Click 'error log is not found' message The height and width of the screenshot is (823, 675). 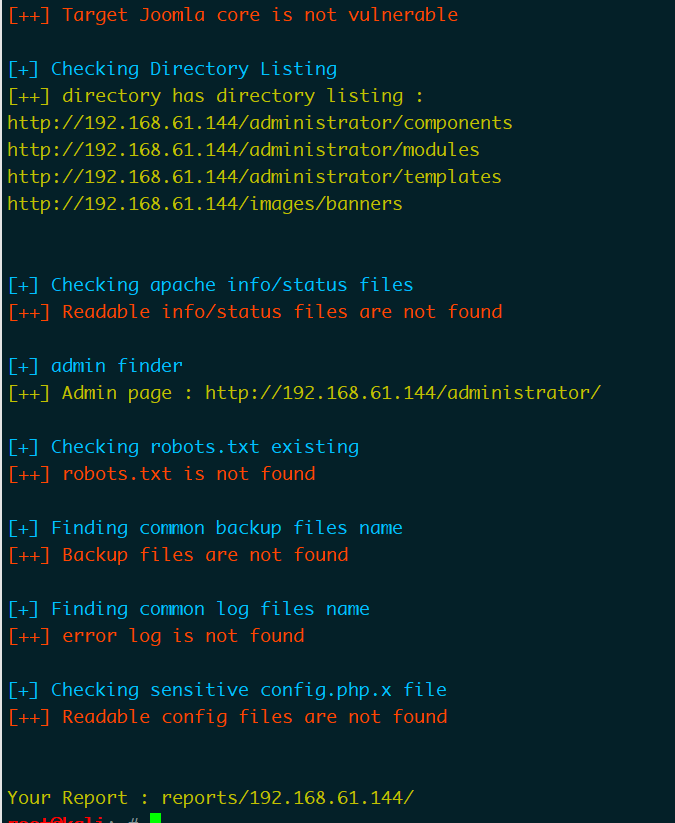click(183, 636)
